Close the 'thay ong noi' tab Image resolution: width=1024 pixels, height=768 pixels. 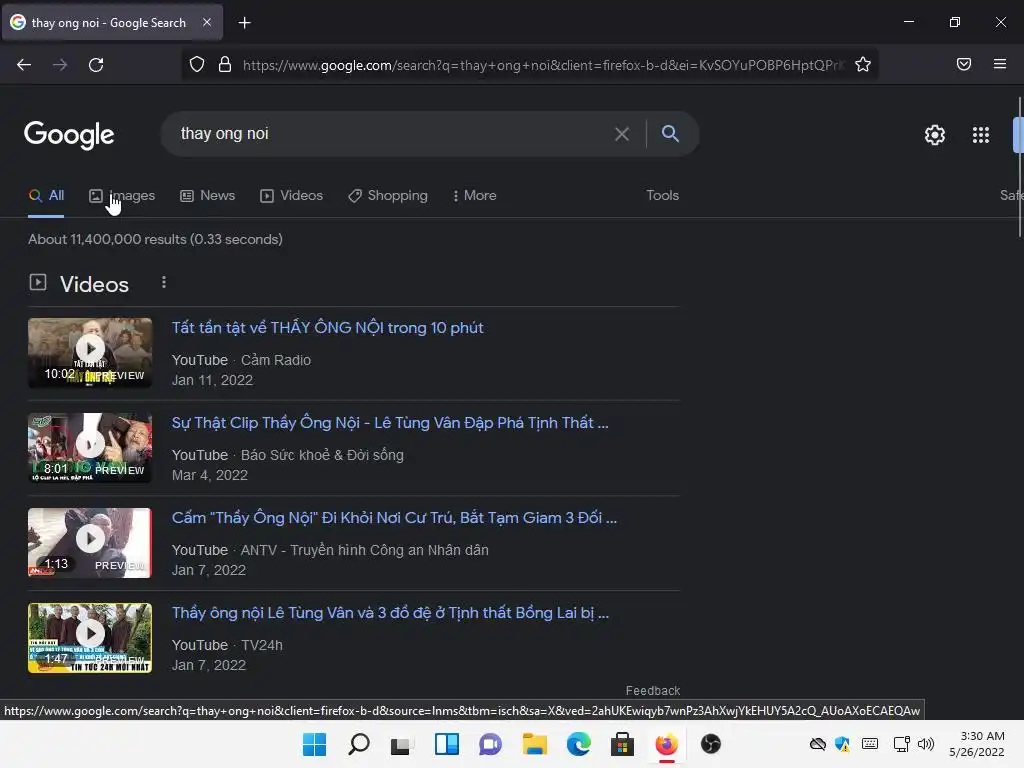[206, 22]
